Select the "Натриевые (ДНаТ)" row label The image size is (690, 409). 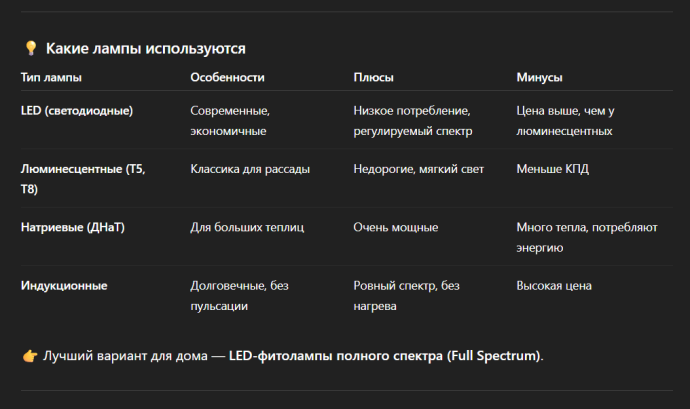(75, 227)
